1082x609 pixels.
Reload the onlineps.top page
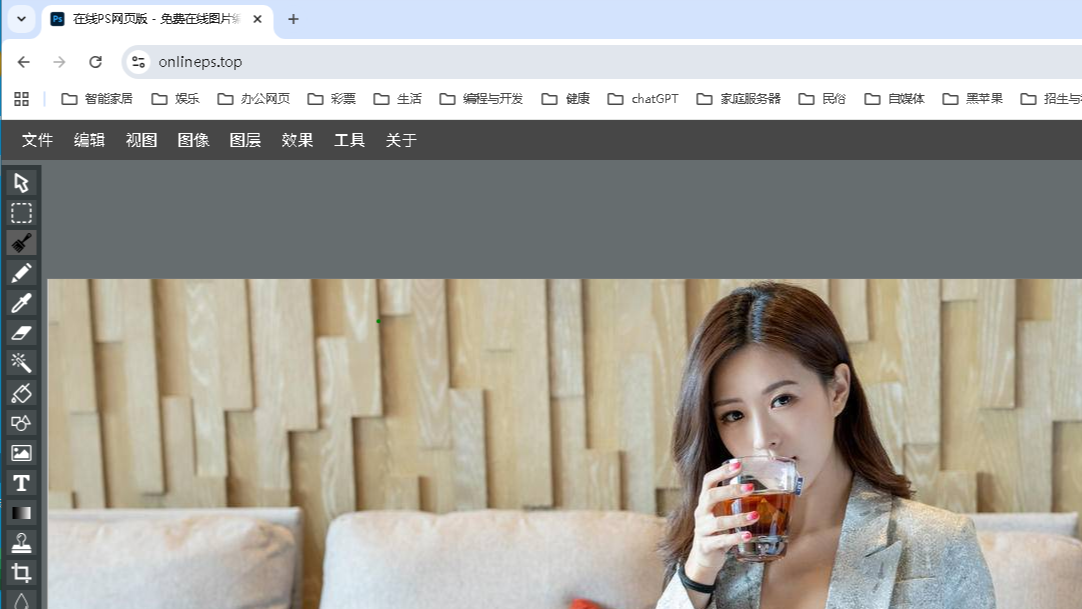(95, 61)
